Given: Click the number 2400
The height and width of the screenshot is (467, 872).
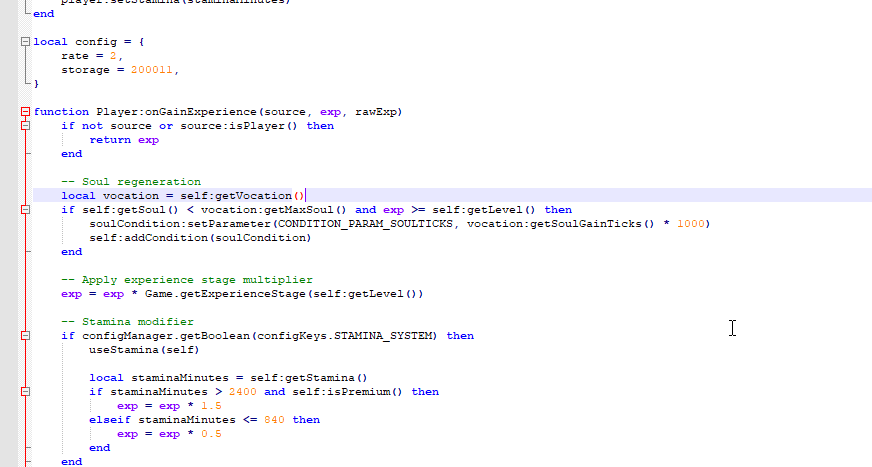Looking at the screenshot, I should pos(242,392).
